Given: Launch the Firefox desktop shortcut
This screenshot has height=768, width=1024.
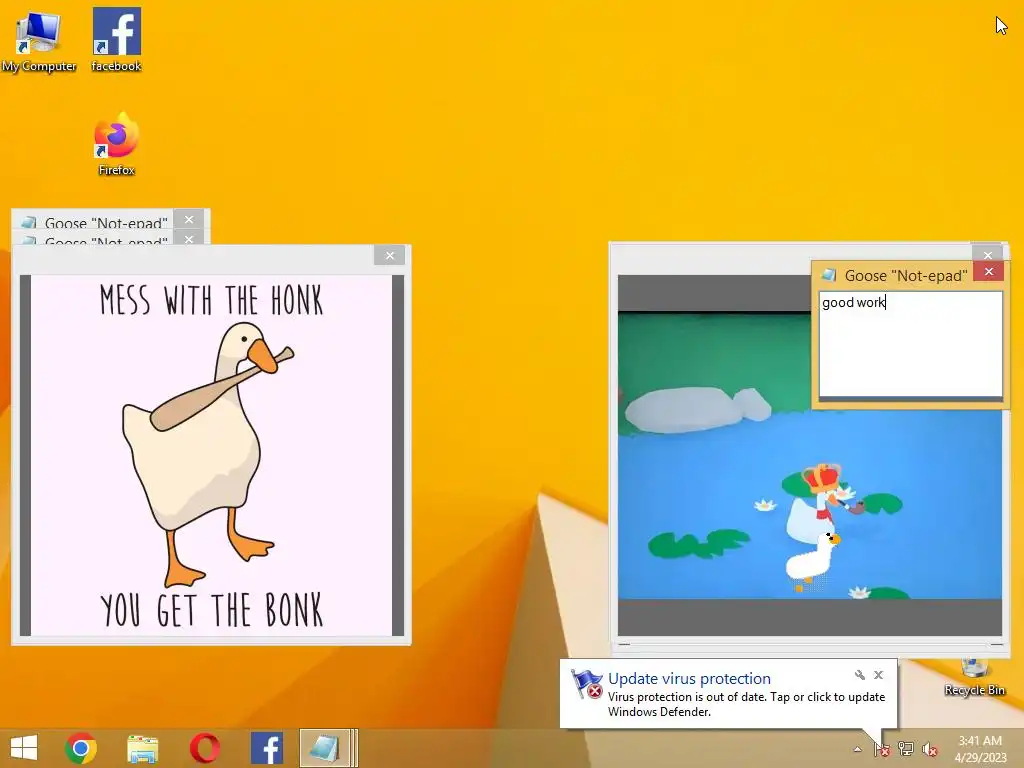Looking at the screenshot, I should (x=116, y=144).
